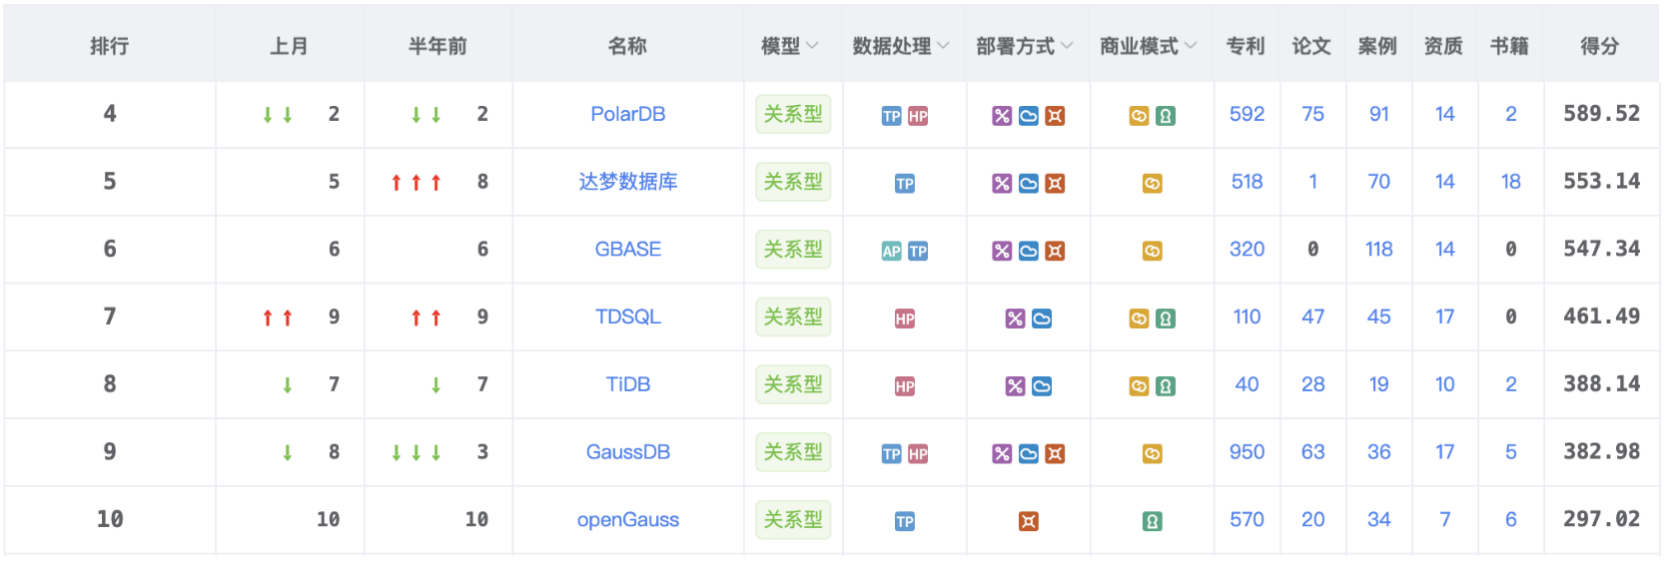Click openGauss's patent count 570
Viewport: 1666px width, 564px height.
tap(1247, 520)
